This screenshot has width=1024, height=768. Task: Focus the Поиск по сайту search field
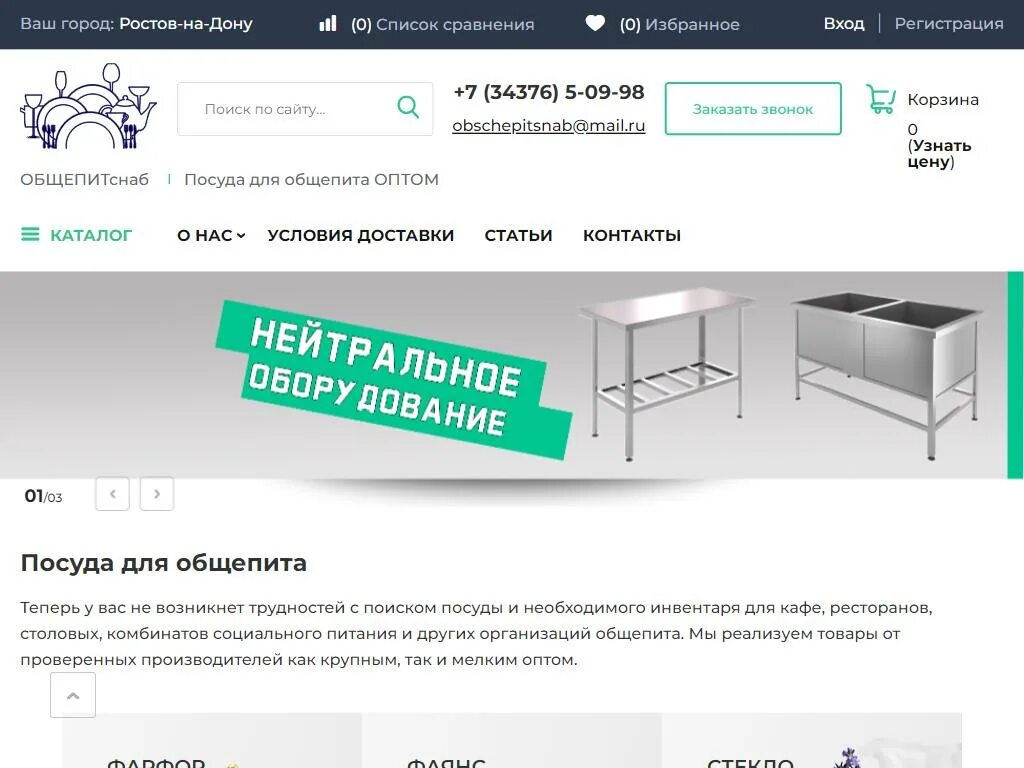(x=287, y=109)
